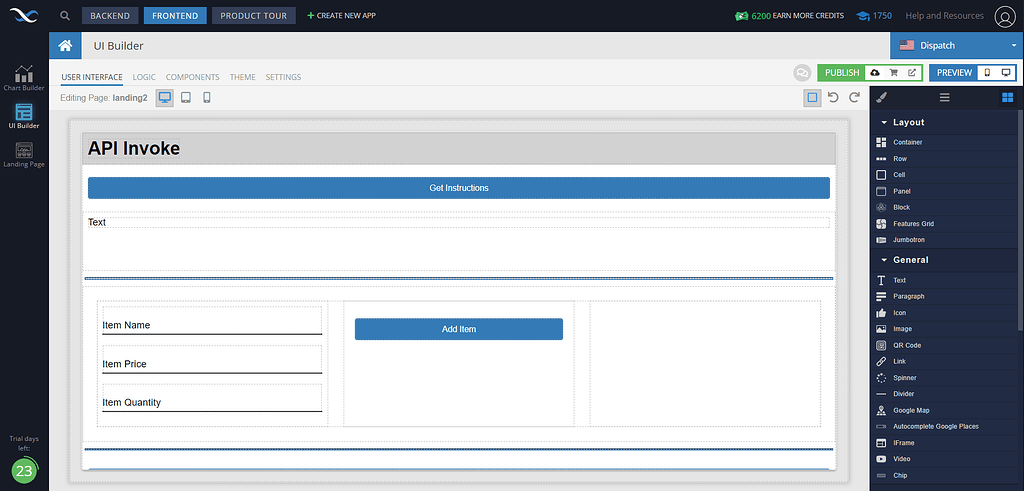Collapse the Layout section

pyautogui.click(x=884, y=123)
